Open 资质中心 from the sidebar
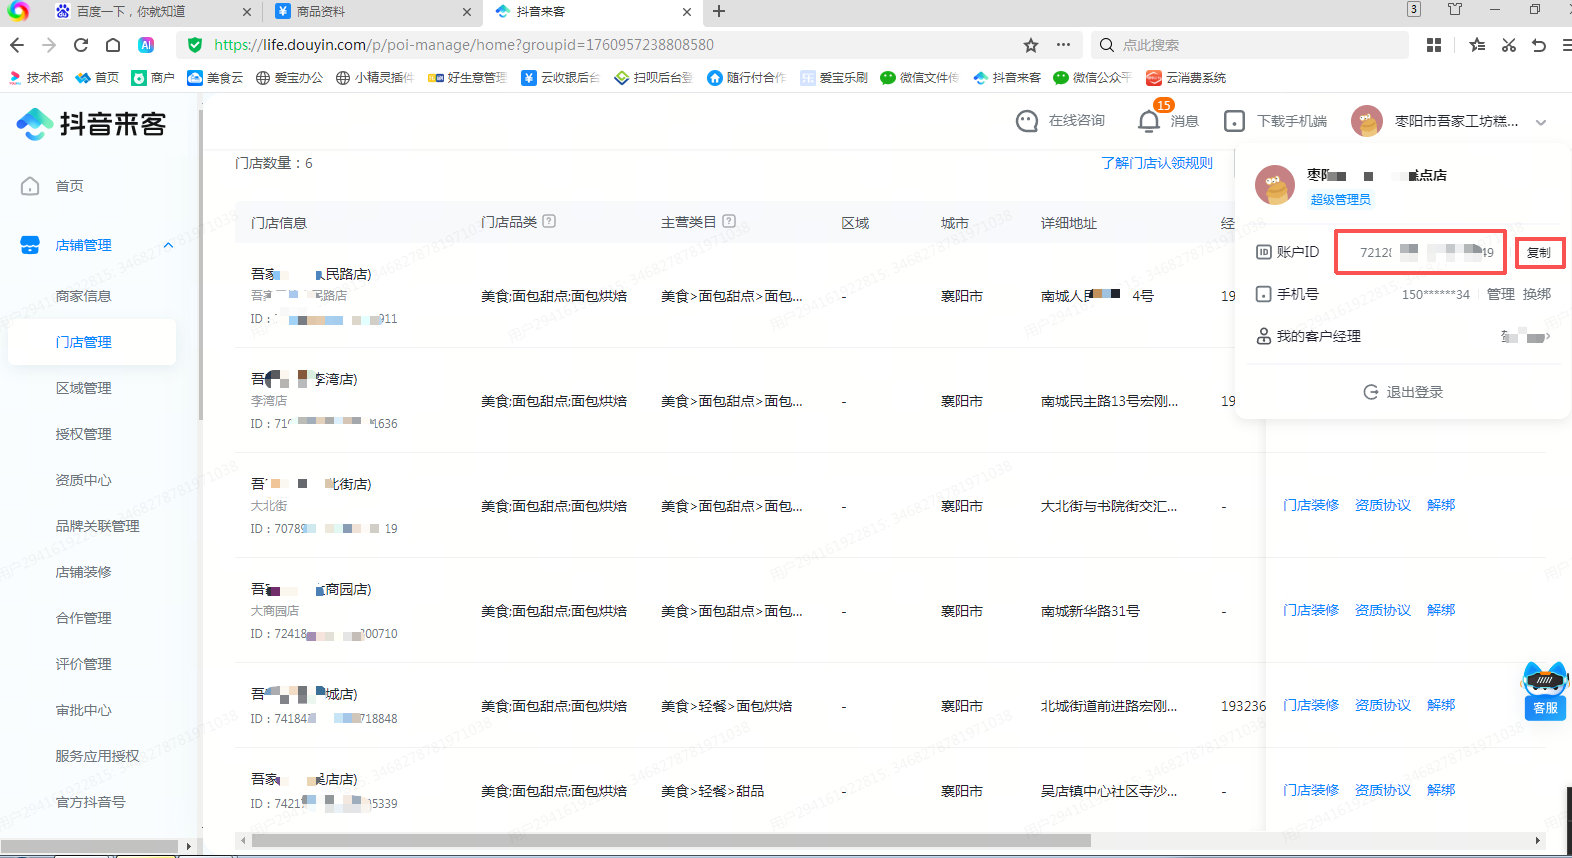 84,480
